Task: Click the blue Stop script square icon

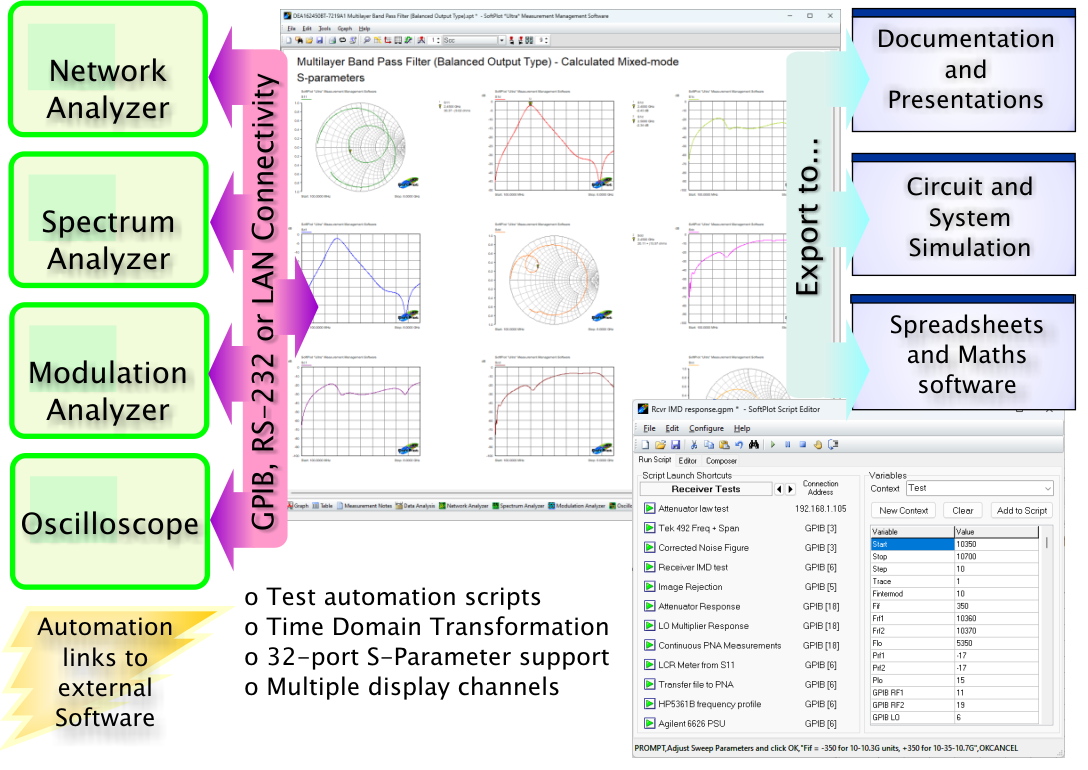Action: [x=802, y=444]
